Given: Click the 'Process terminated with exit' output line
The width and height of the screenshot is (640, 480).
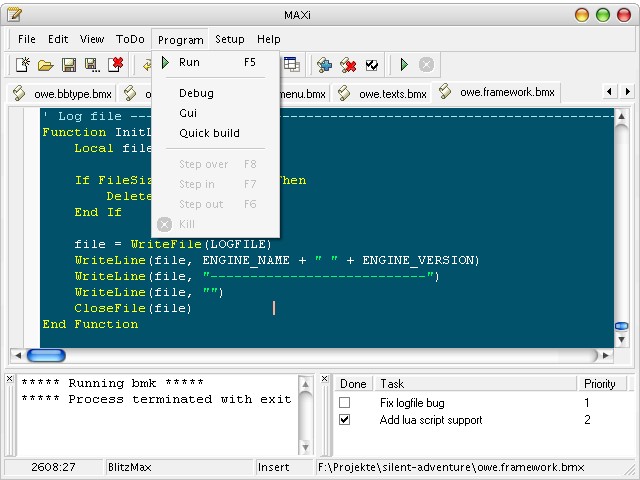Looking at the screenshot, I should click(x=156, y=399).
